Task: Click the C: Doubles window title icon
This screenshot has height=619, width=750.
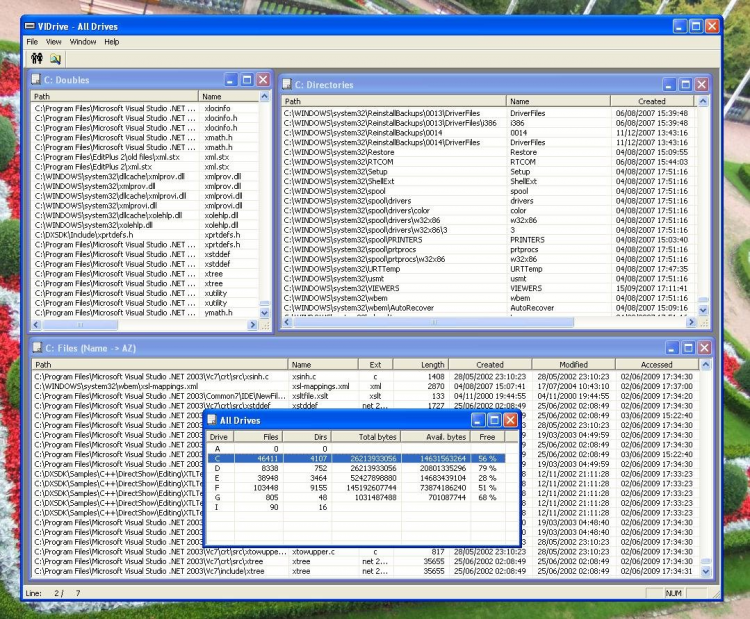Action: click(x=36, y=80)
